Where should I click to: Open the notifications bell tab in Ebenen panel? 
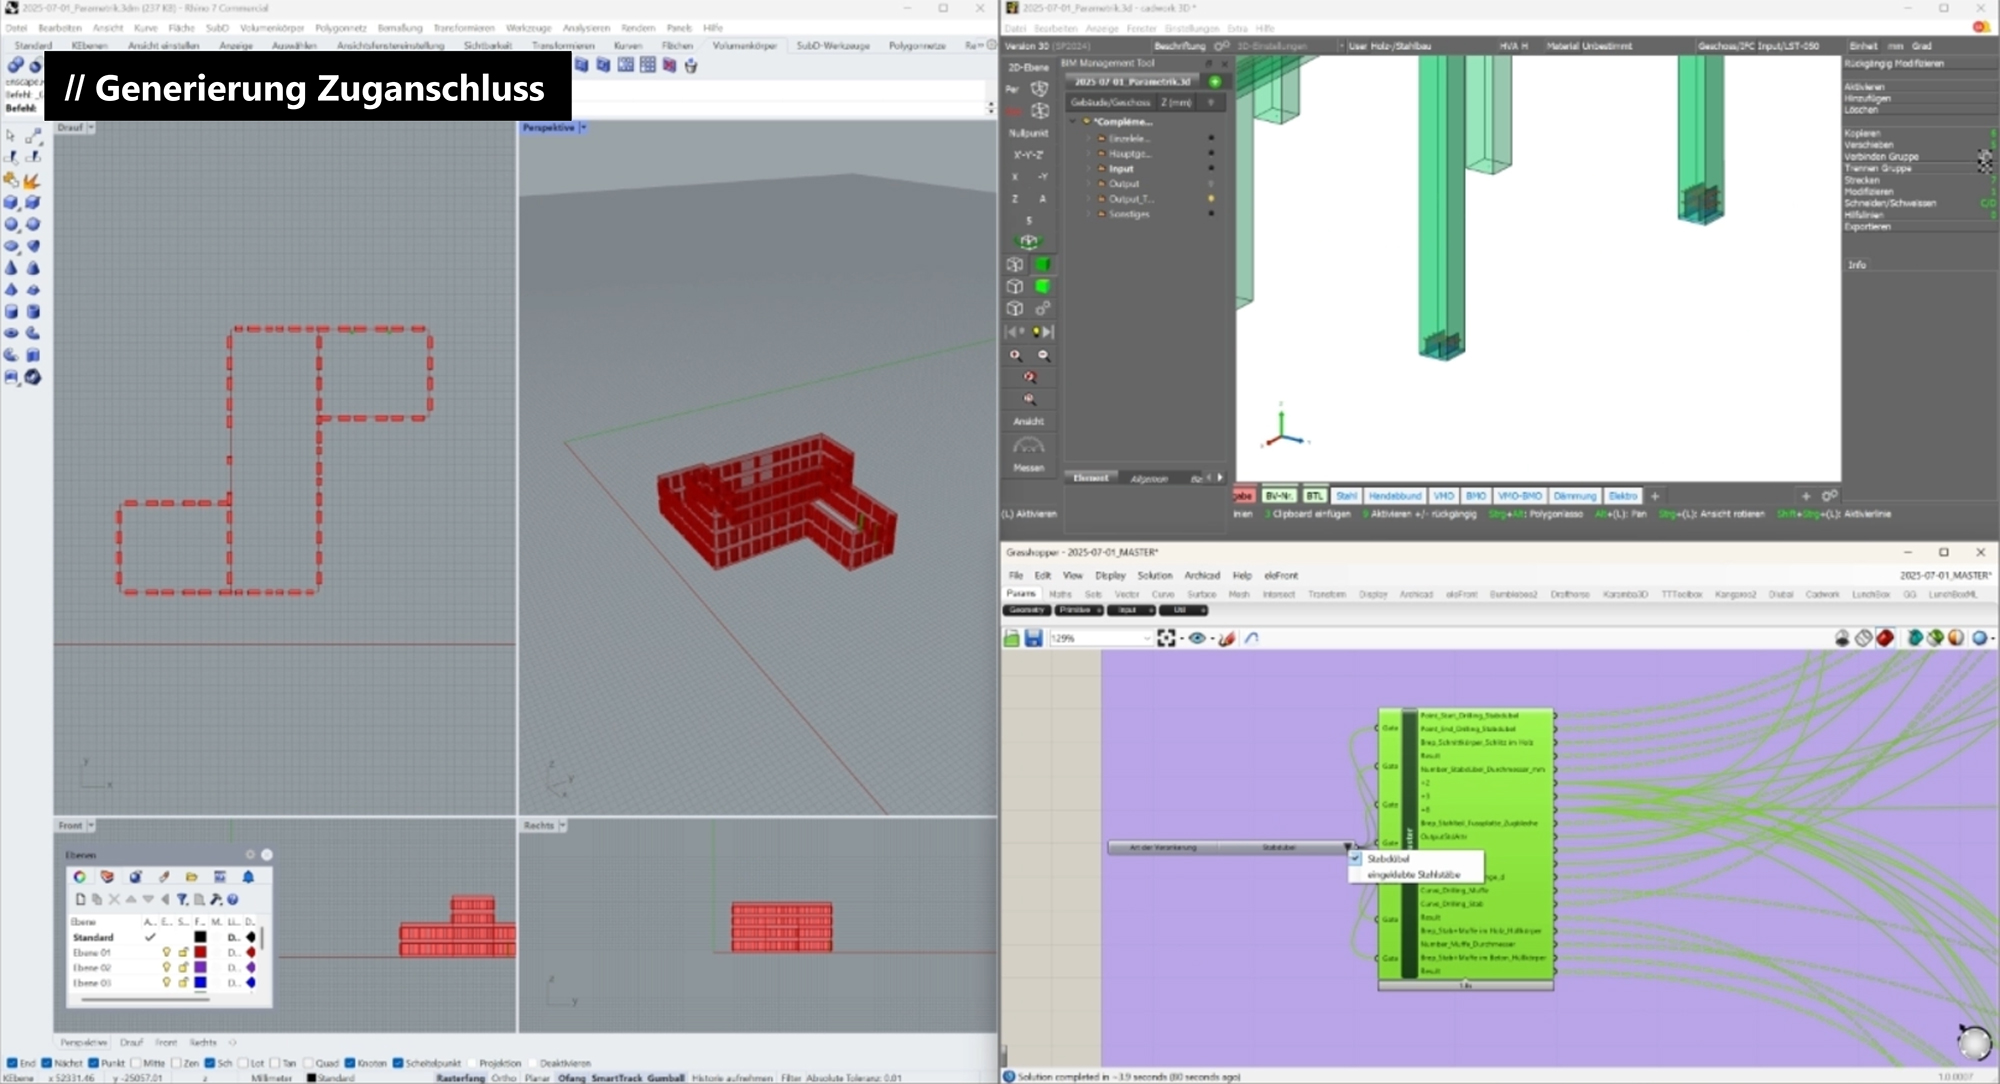pyautogui.click(x=248, y=877)
